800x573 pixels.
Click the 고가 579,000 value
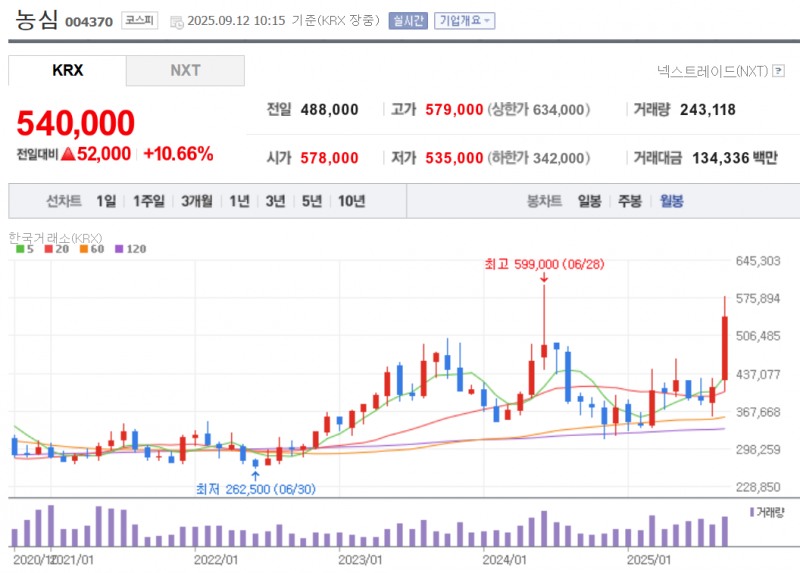tap(454, 110)
